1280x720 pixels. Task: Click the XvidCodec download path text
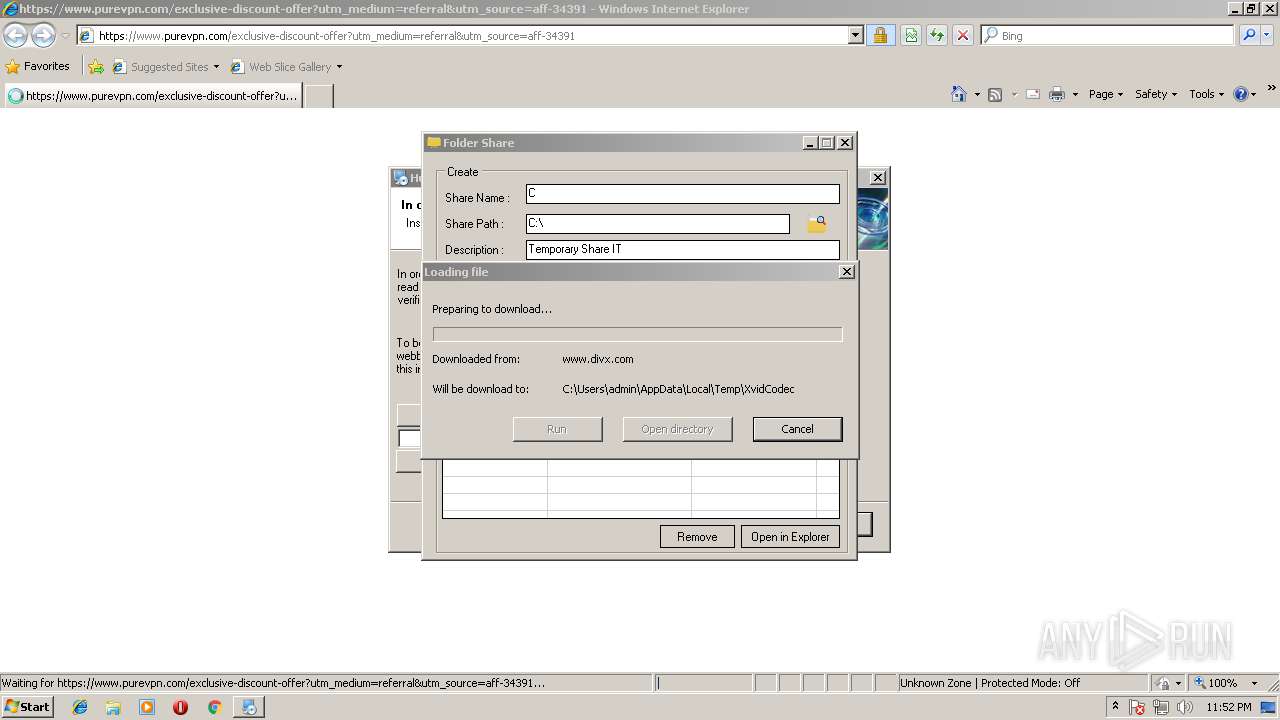click(678, 389)
